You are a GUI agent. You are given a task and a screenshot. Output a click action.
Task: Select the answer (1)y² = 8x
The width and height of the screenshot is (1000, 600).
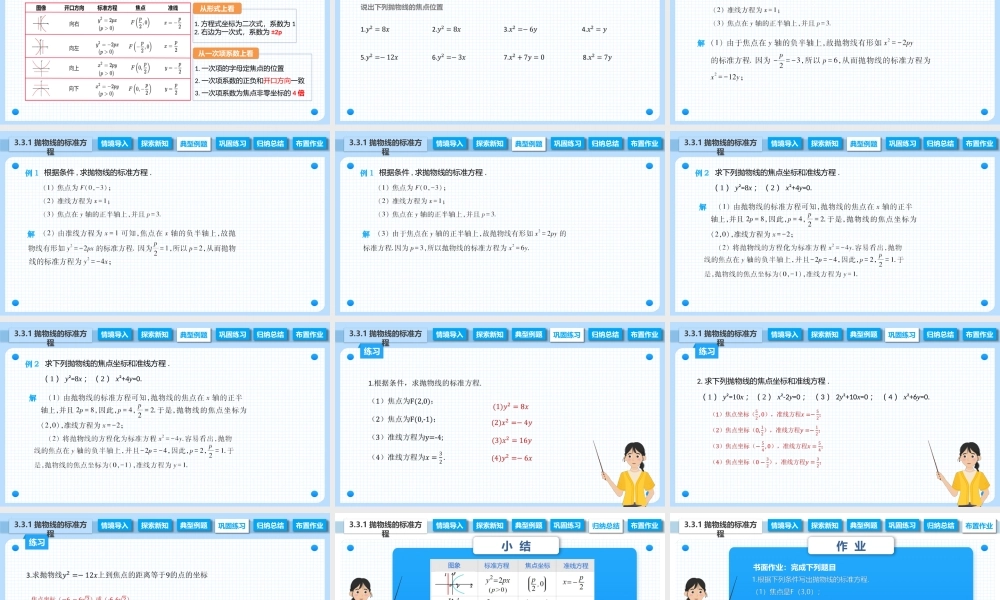click(510, 406)
